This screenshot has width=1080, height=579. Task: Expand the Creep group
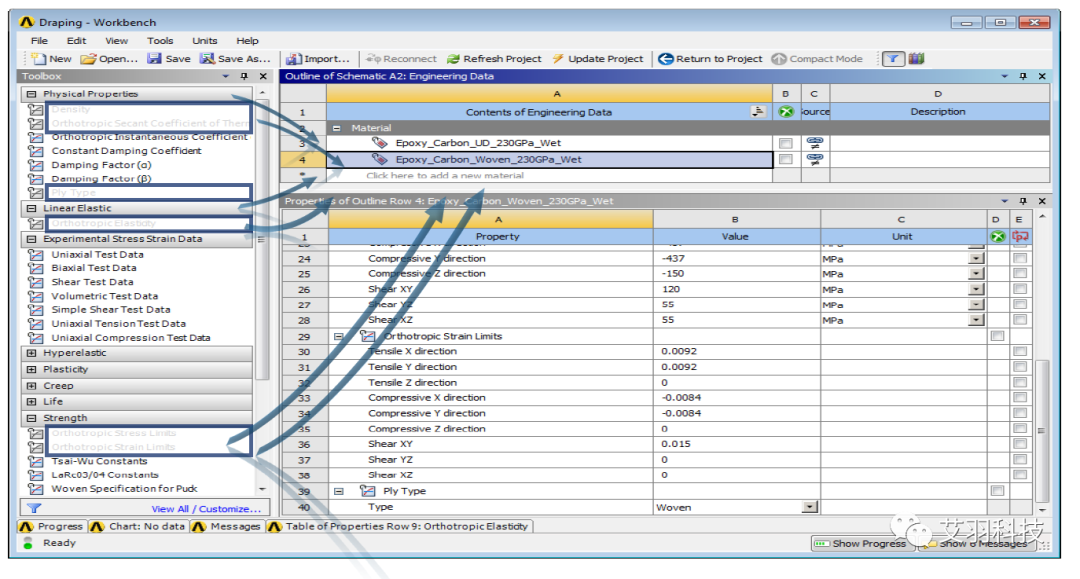31,386
